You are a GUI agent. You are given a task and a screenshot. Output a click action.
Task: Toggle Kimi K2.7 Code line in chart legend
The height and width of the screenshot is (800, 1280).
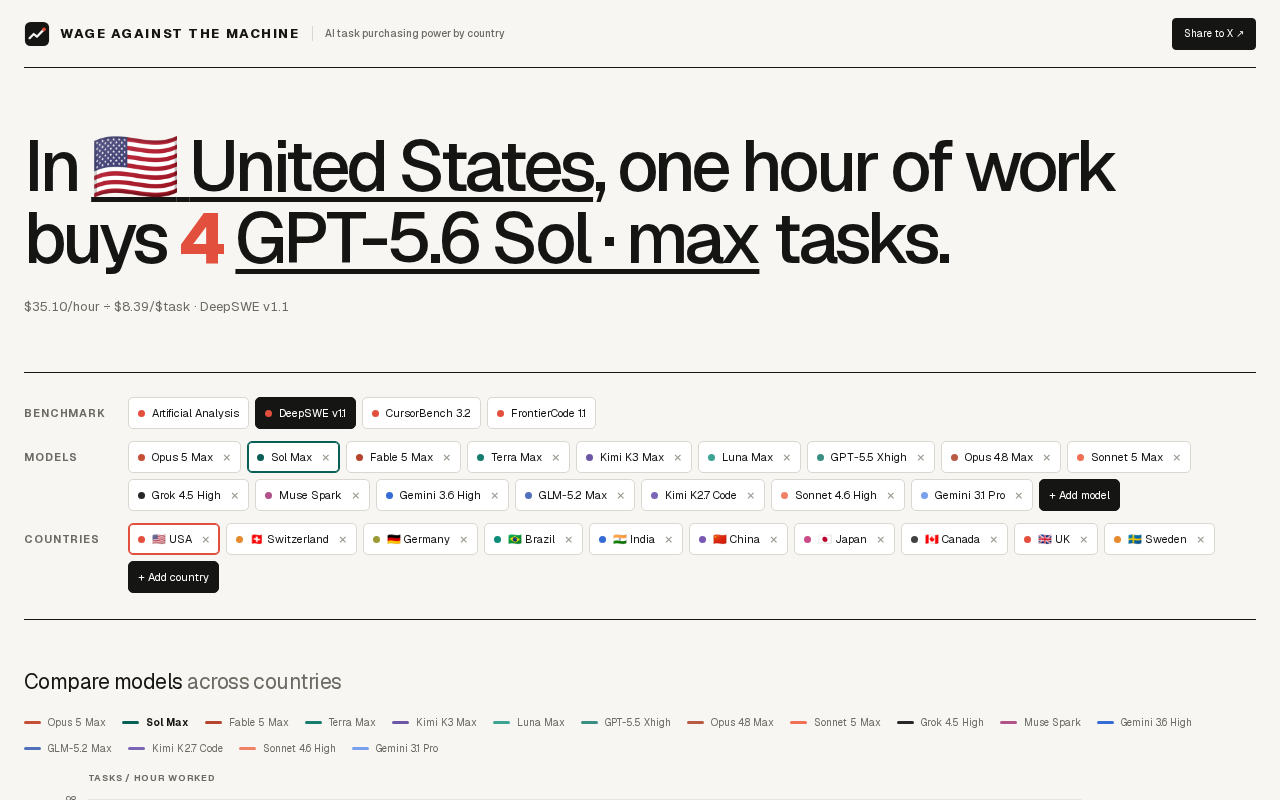click(x=175, y=748)
